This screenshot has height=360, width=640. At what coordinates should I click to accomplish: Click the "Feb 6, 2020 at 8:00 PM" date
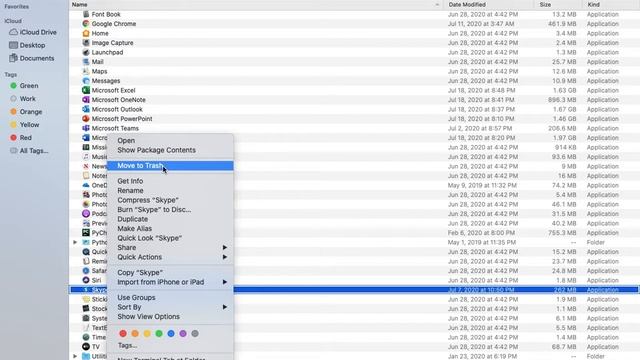click(481, 233)
